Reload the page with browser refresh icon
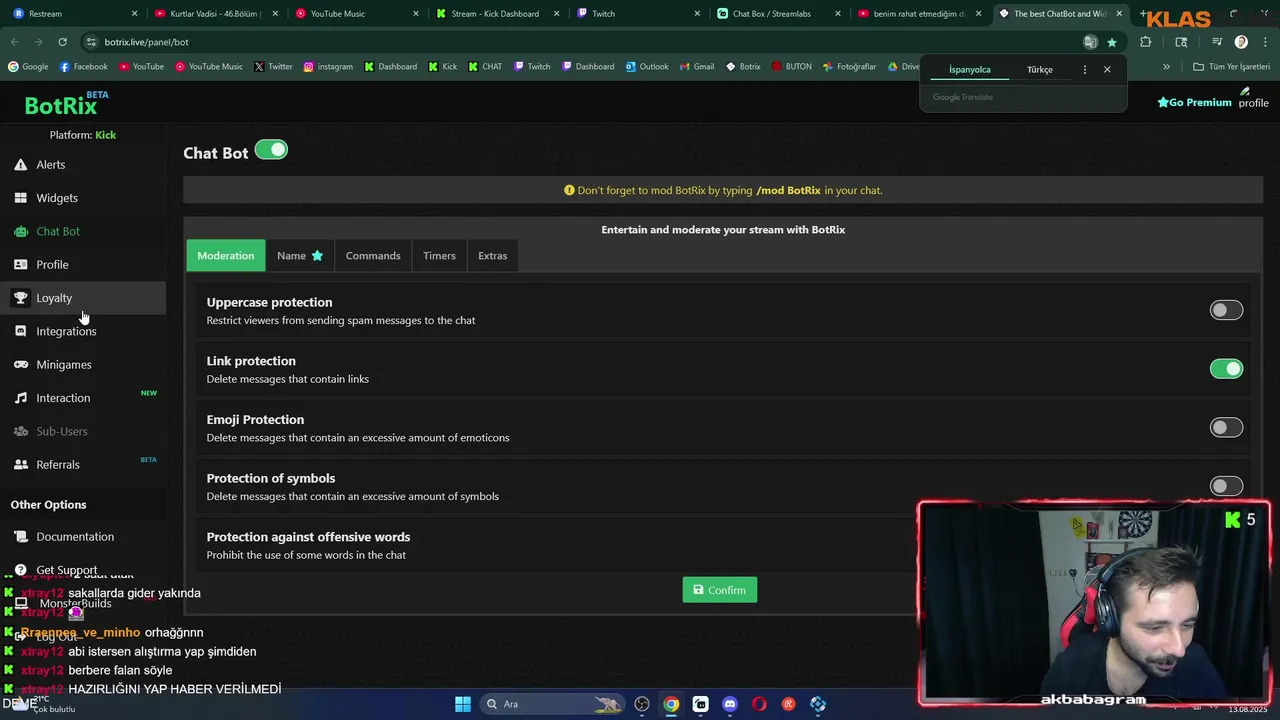This screenshot has height=720, width=1280. pos(62,42)
